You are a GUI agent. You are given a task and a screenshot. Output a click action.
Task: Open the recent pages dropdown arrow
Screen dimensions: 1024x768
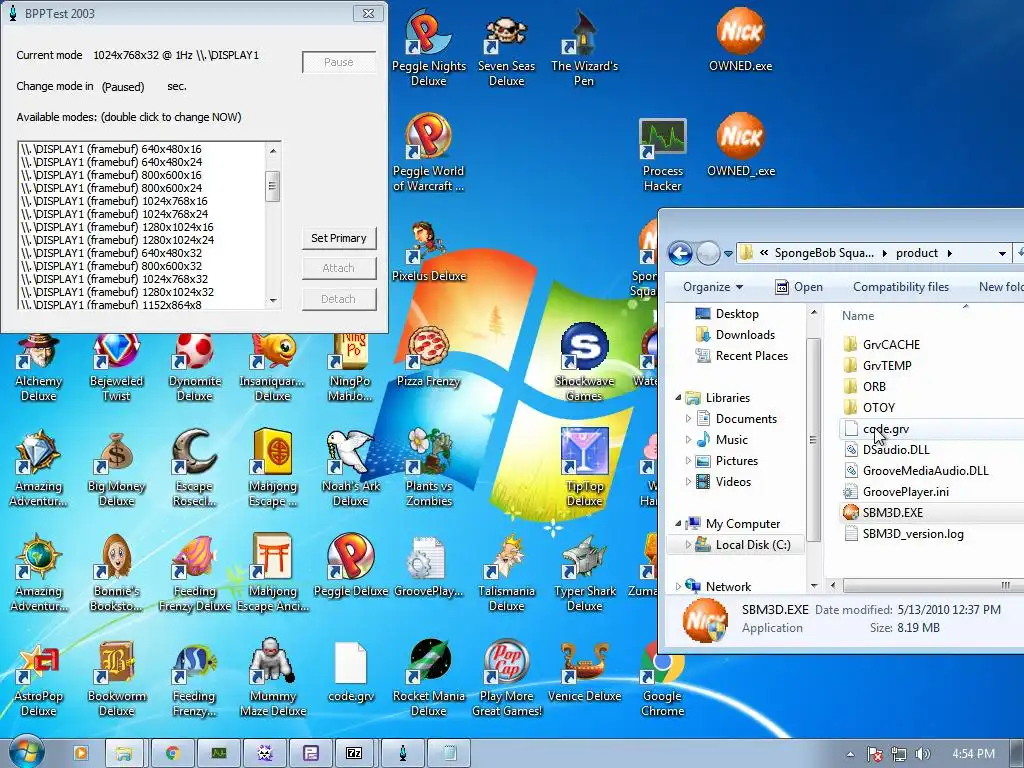728,253
